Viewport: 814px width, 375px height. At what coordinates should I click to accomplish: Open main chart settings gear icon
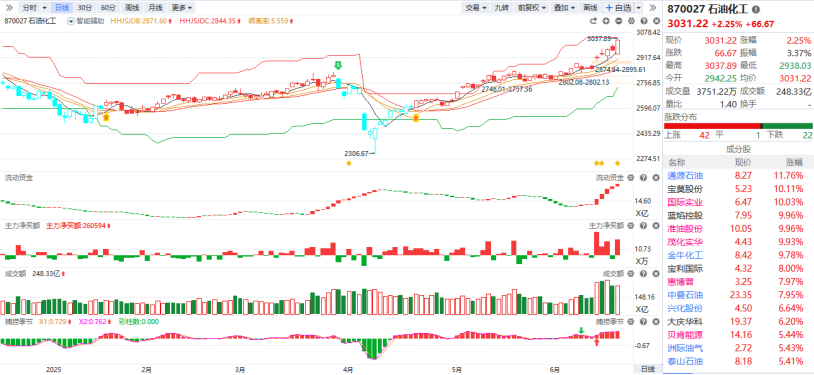(x=631, y=21)
